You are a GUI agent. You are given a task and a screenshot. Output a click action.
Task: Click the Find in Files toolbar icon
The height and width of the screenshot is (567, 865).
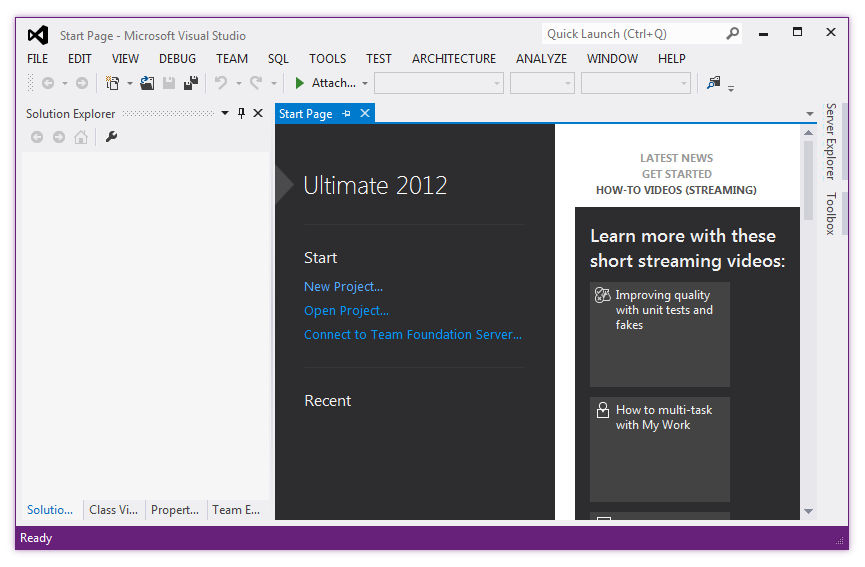pyautogui.click(x=713, y=83)
